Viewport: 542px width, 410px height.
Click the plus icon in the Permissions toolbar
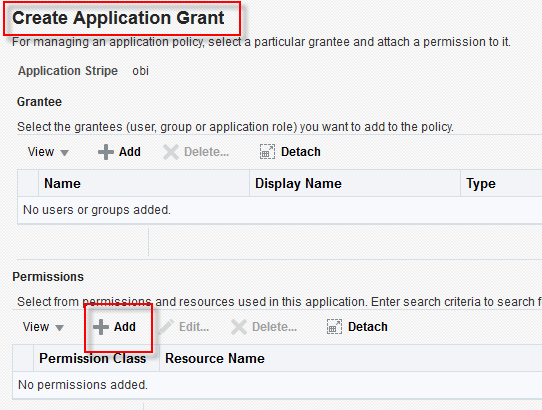click(101, 327)
